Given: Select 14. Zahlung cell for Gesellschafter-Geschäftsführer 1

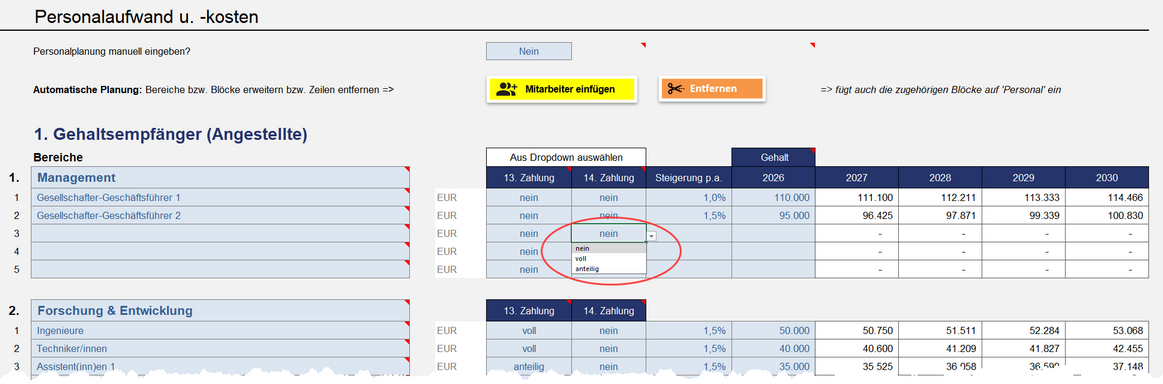Looking at the screenshot, I should 609,198.
